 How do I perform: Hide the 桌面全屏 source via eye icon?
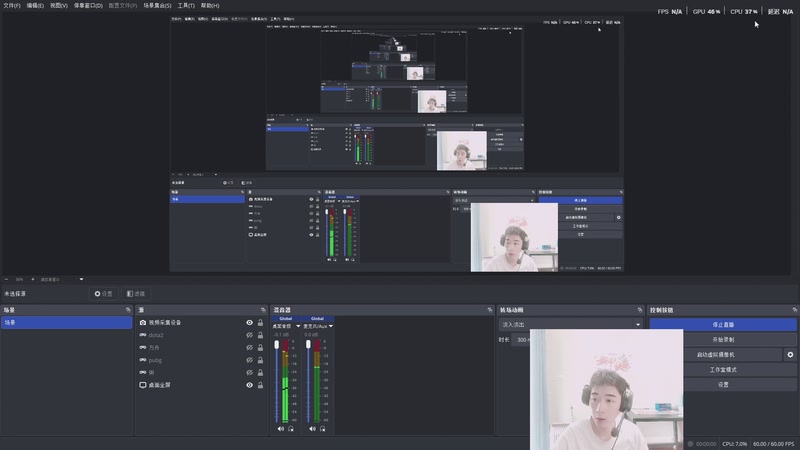click(249, 385)
